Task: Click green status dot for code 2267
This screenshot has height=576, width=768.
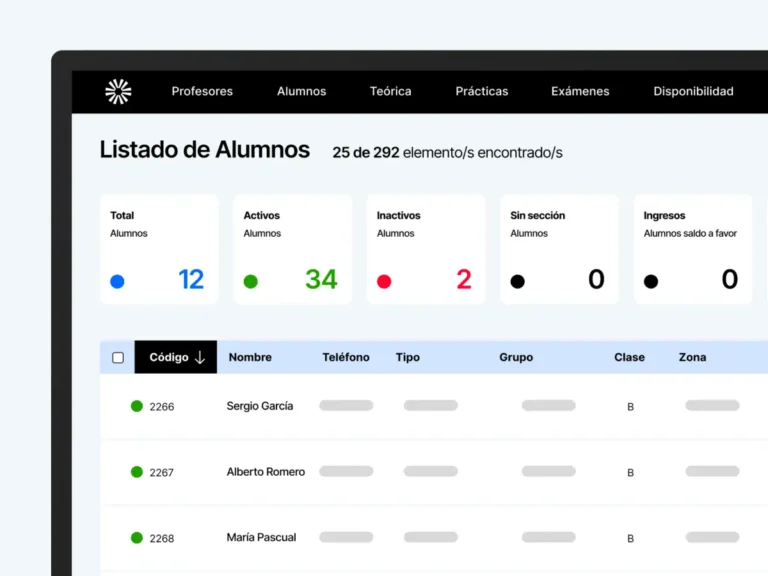Action: pos(137,472)
